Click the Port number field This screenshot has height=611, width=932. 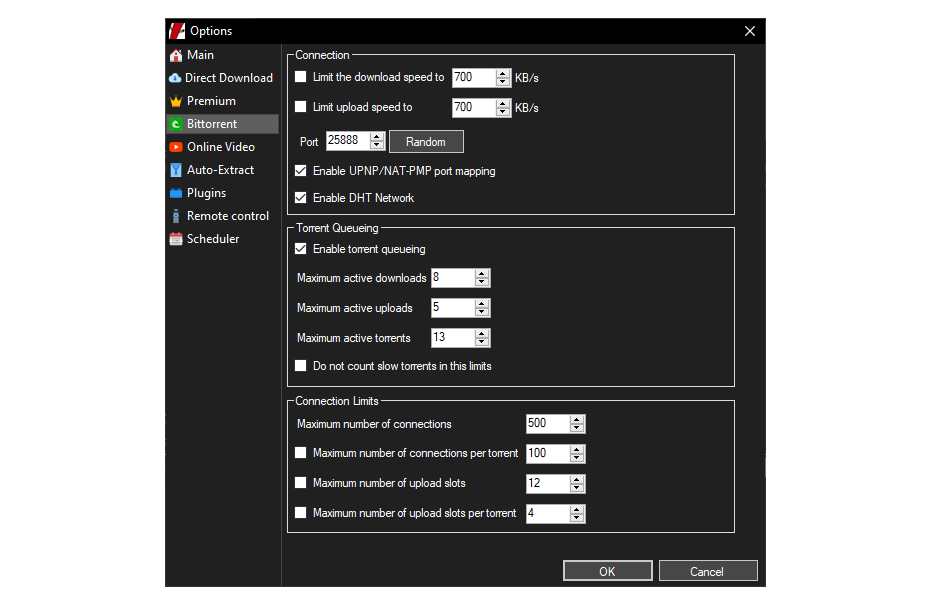348,141
